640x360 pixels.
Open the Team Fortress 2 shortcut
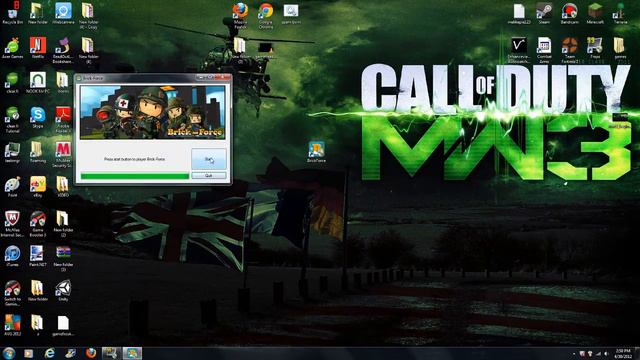tap(569, 50)
